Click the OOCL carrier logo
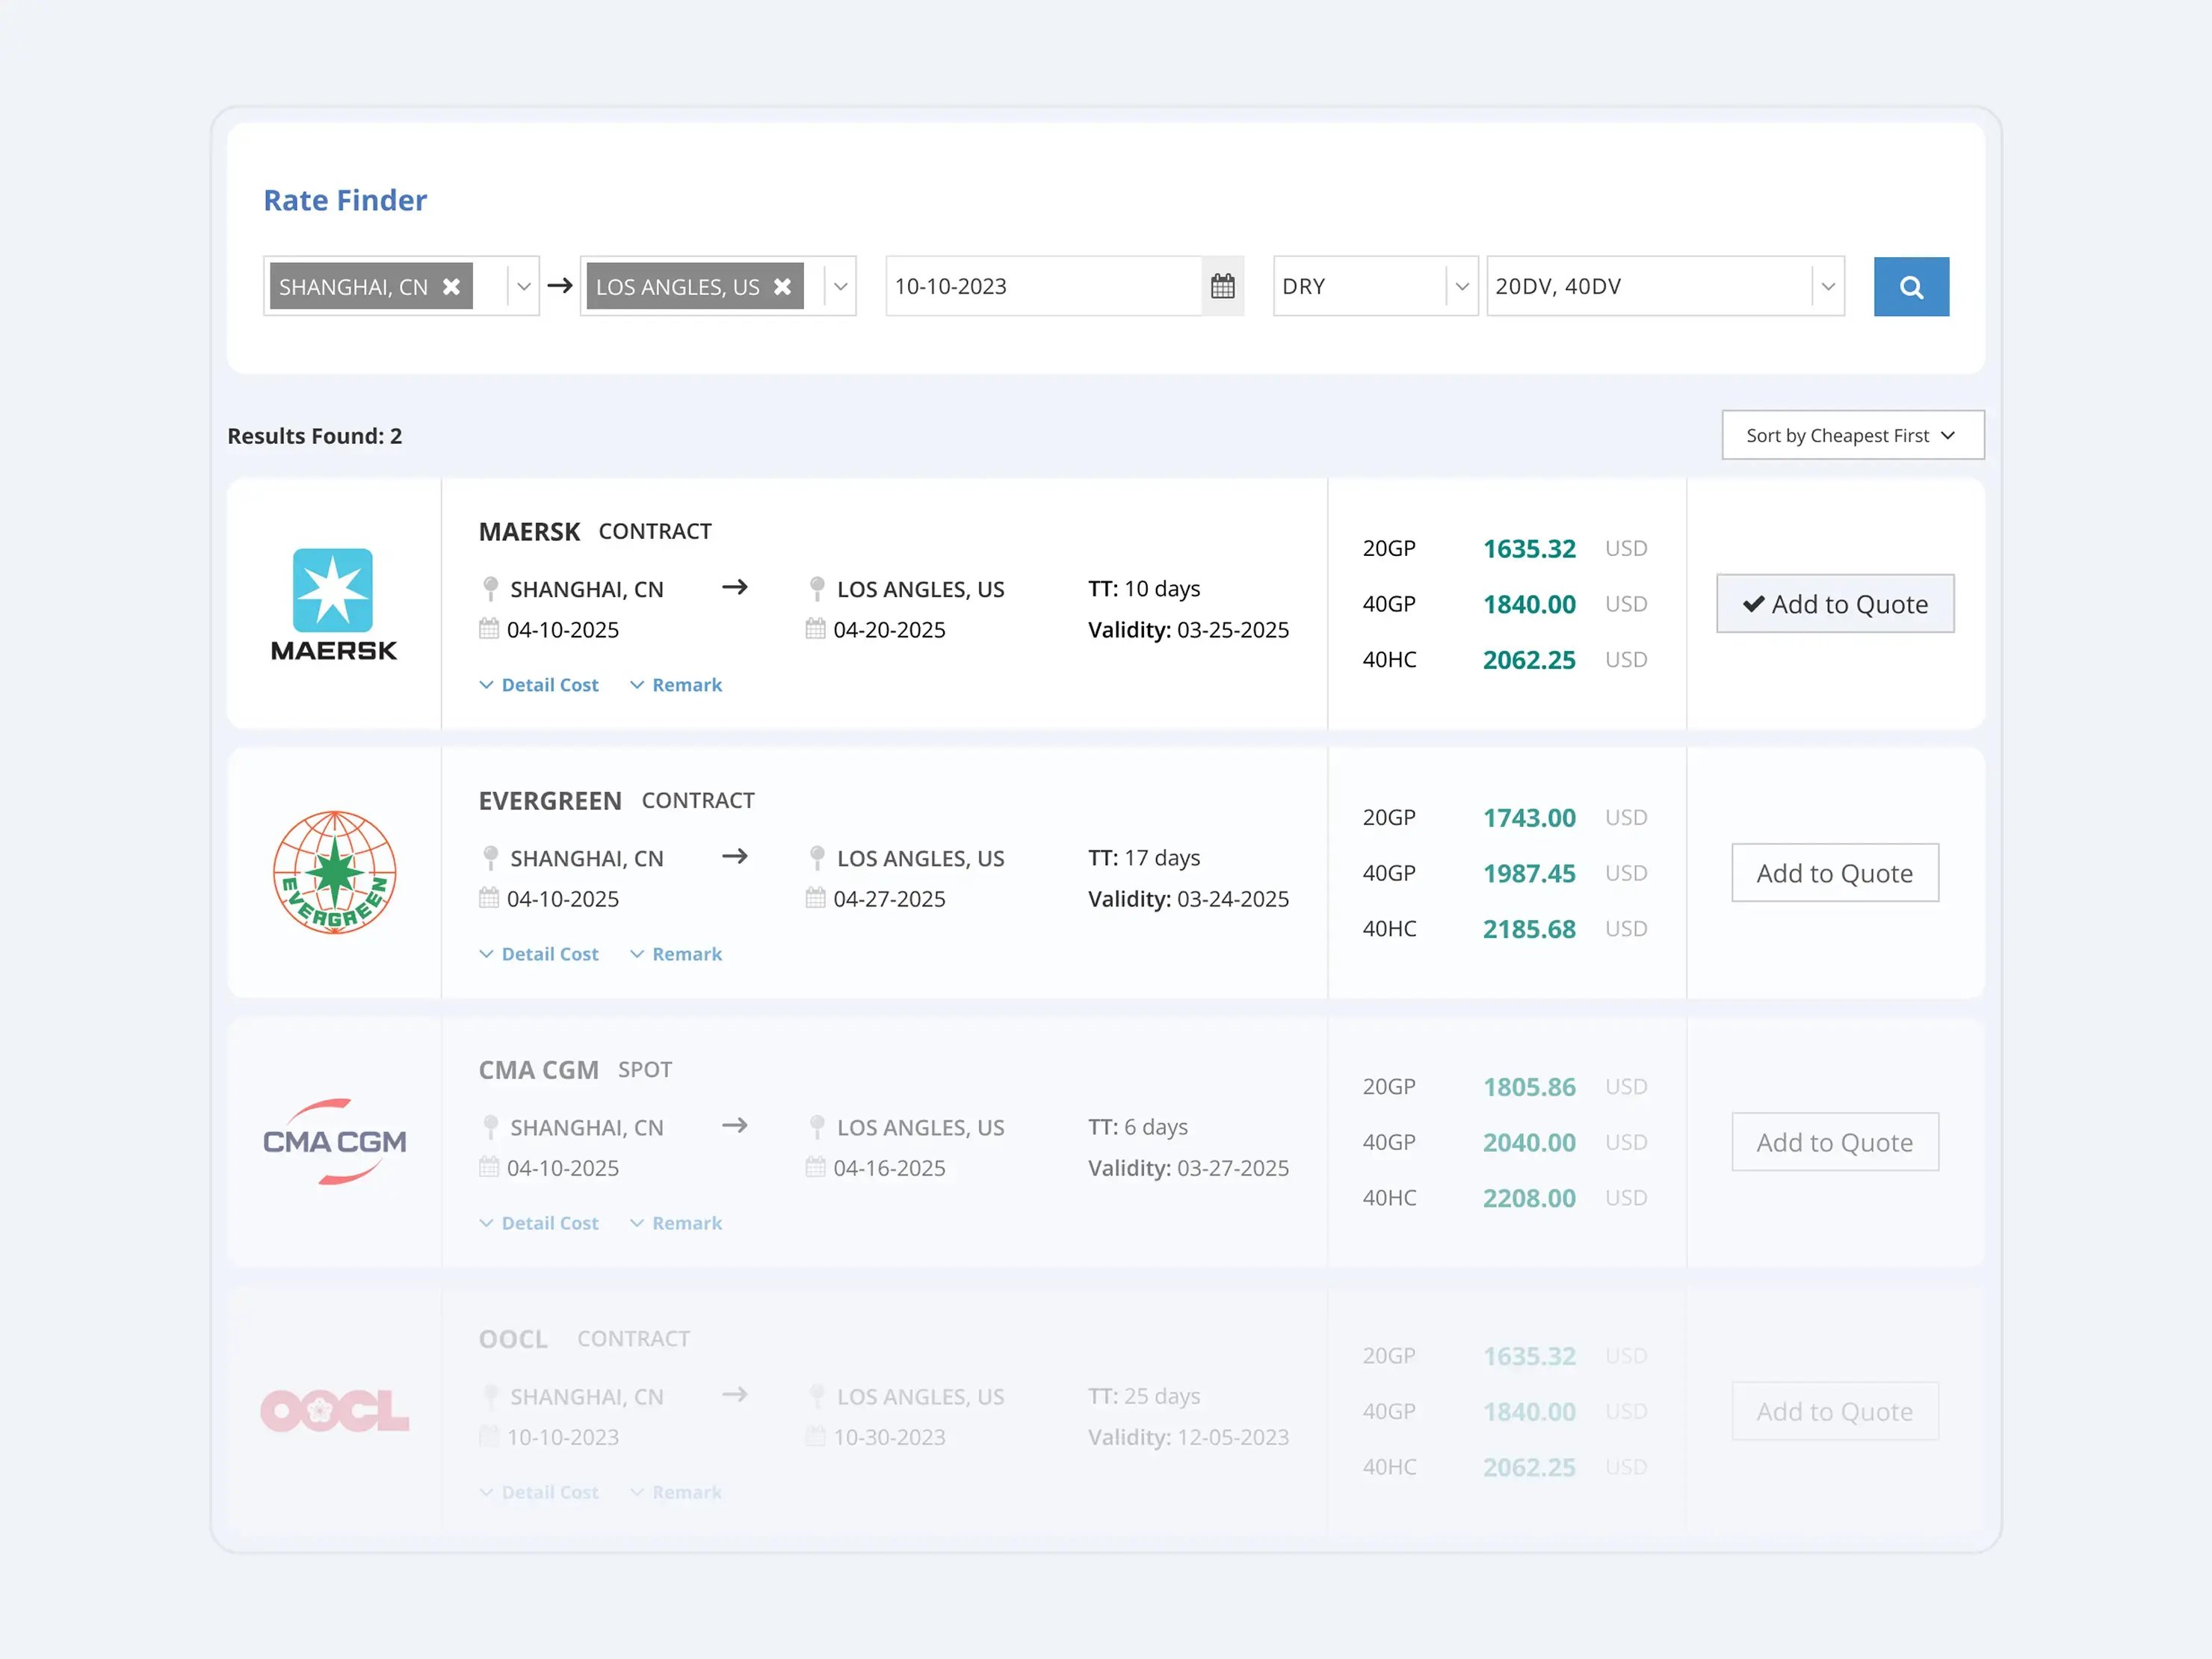Screen dimensions: 2212x1659 point(334,1410)
